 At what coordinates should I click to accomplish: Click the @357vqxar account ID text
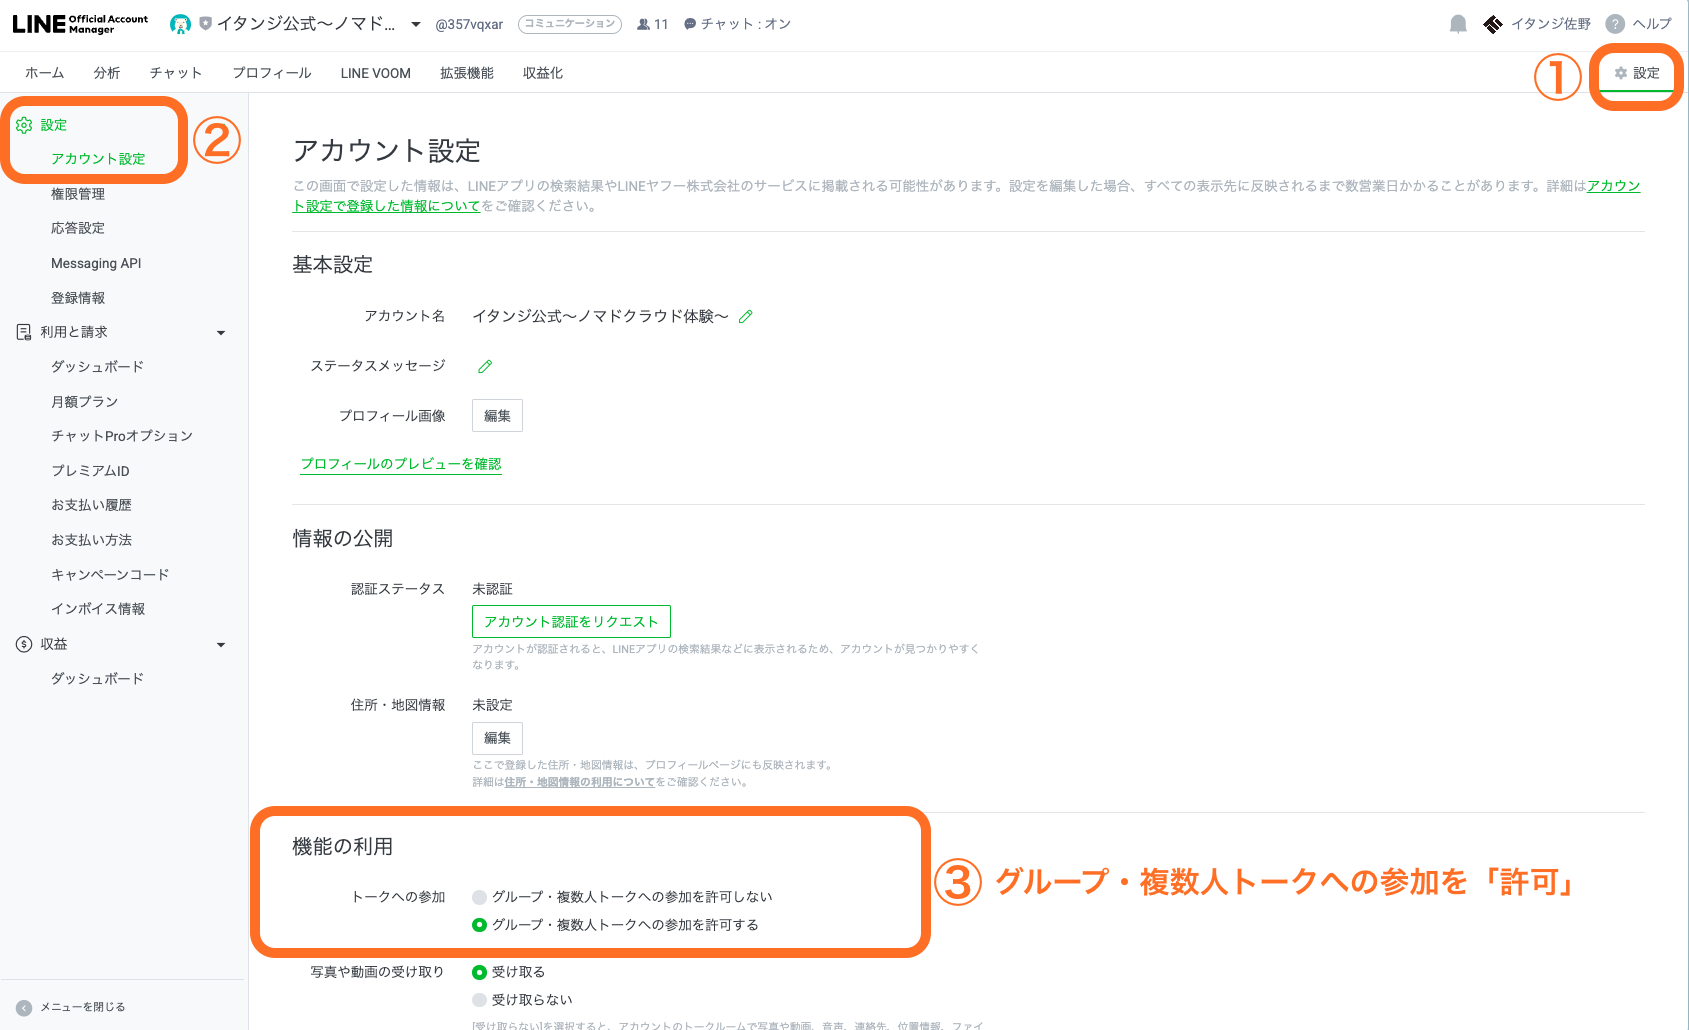point(469,24)
